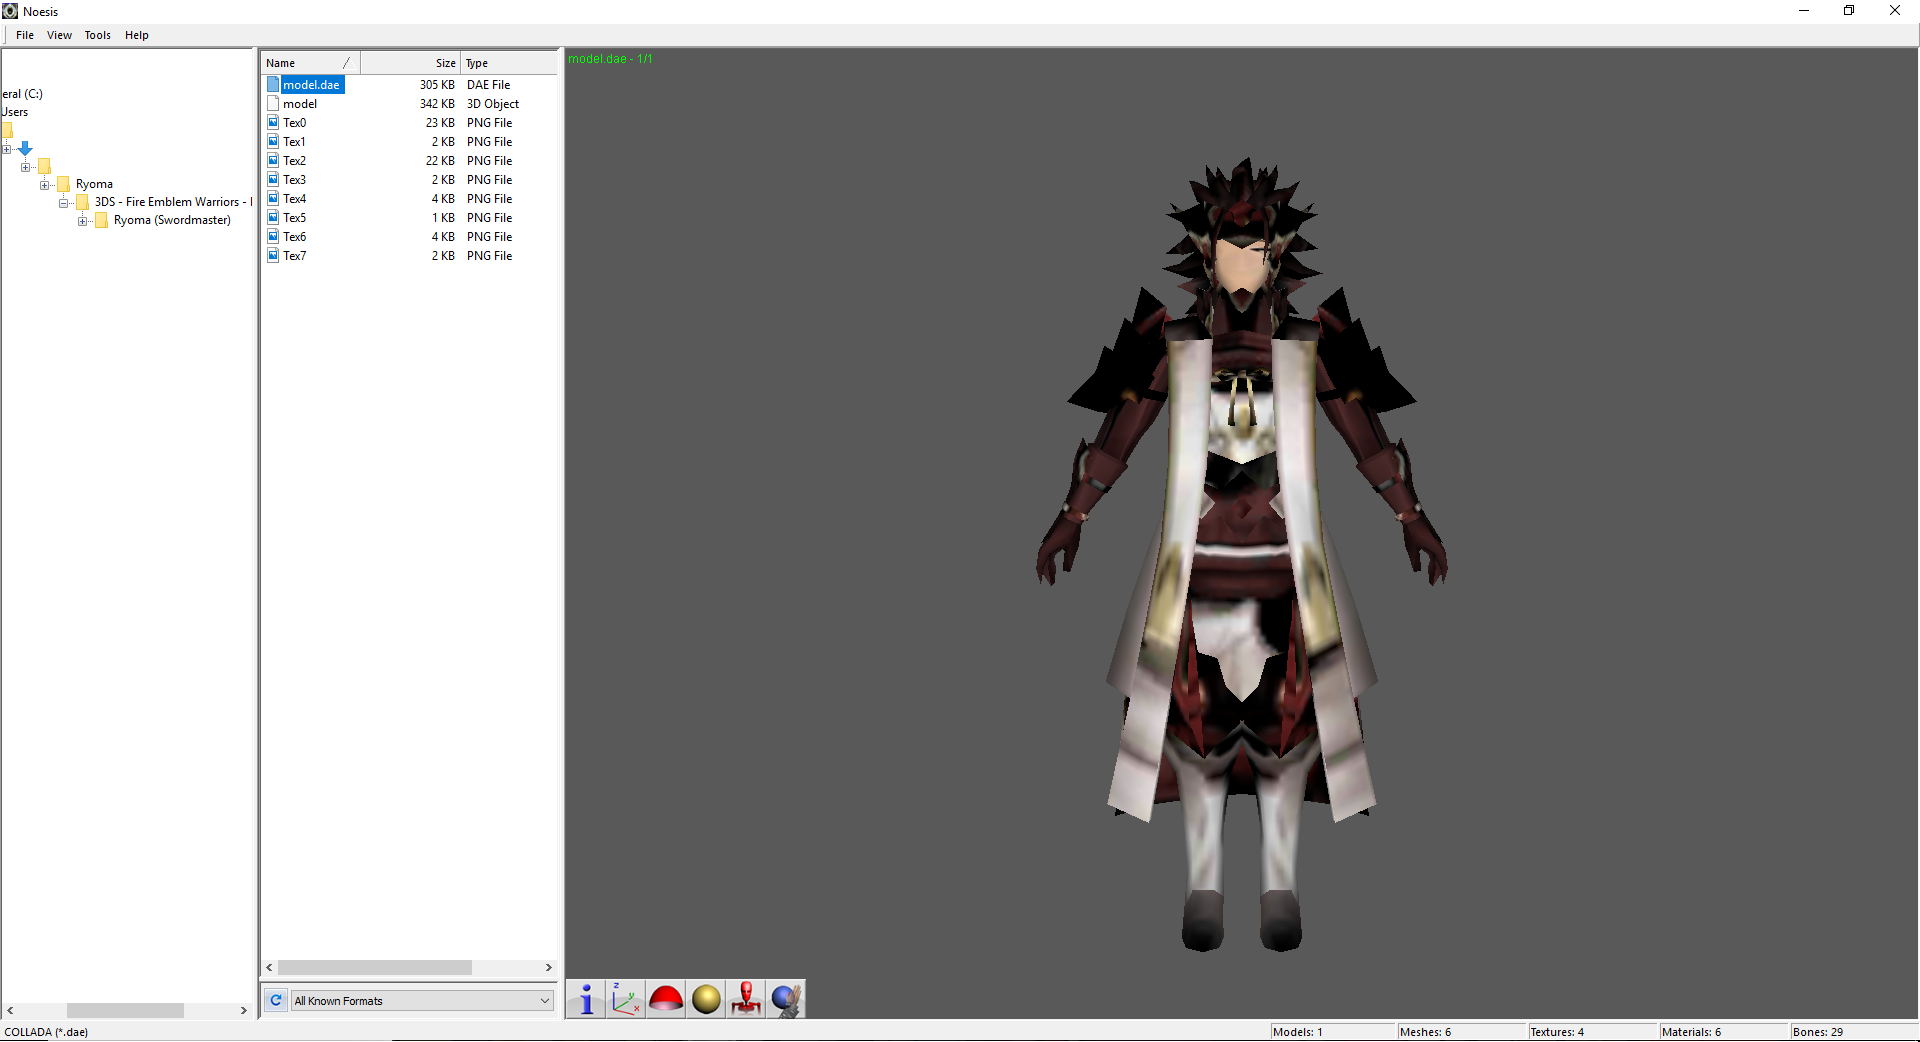Open the View menu
The height and width of the screenshot is (1042, 1920).
(59, 35)
